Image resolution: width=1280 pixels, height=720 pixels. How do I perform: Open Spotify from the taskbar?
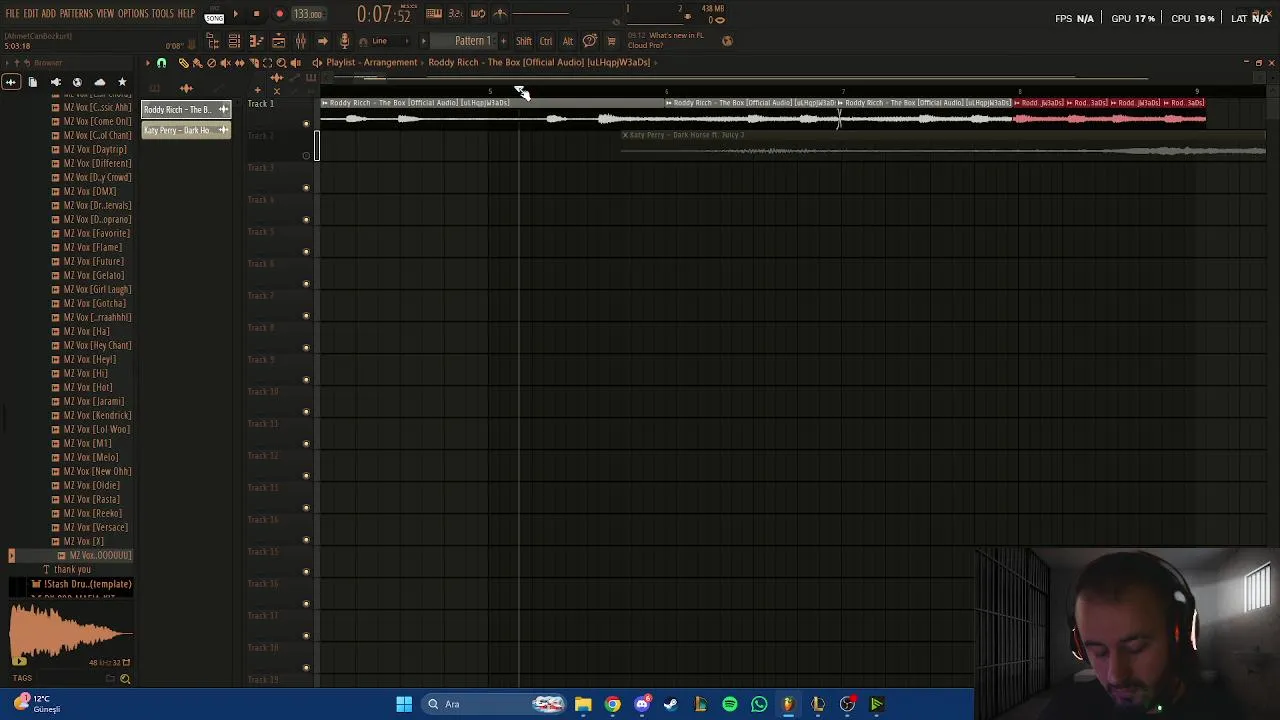point(730,704)
